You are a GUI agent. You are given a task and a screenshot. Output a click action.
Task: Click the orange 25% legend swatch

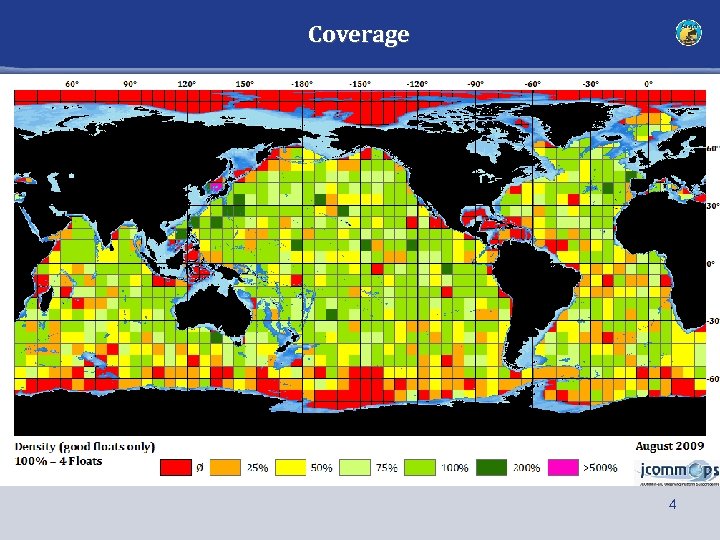point(225,467)
